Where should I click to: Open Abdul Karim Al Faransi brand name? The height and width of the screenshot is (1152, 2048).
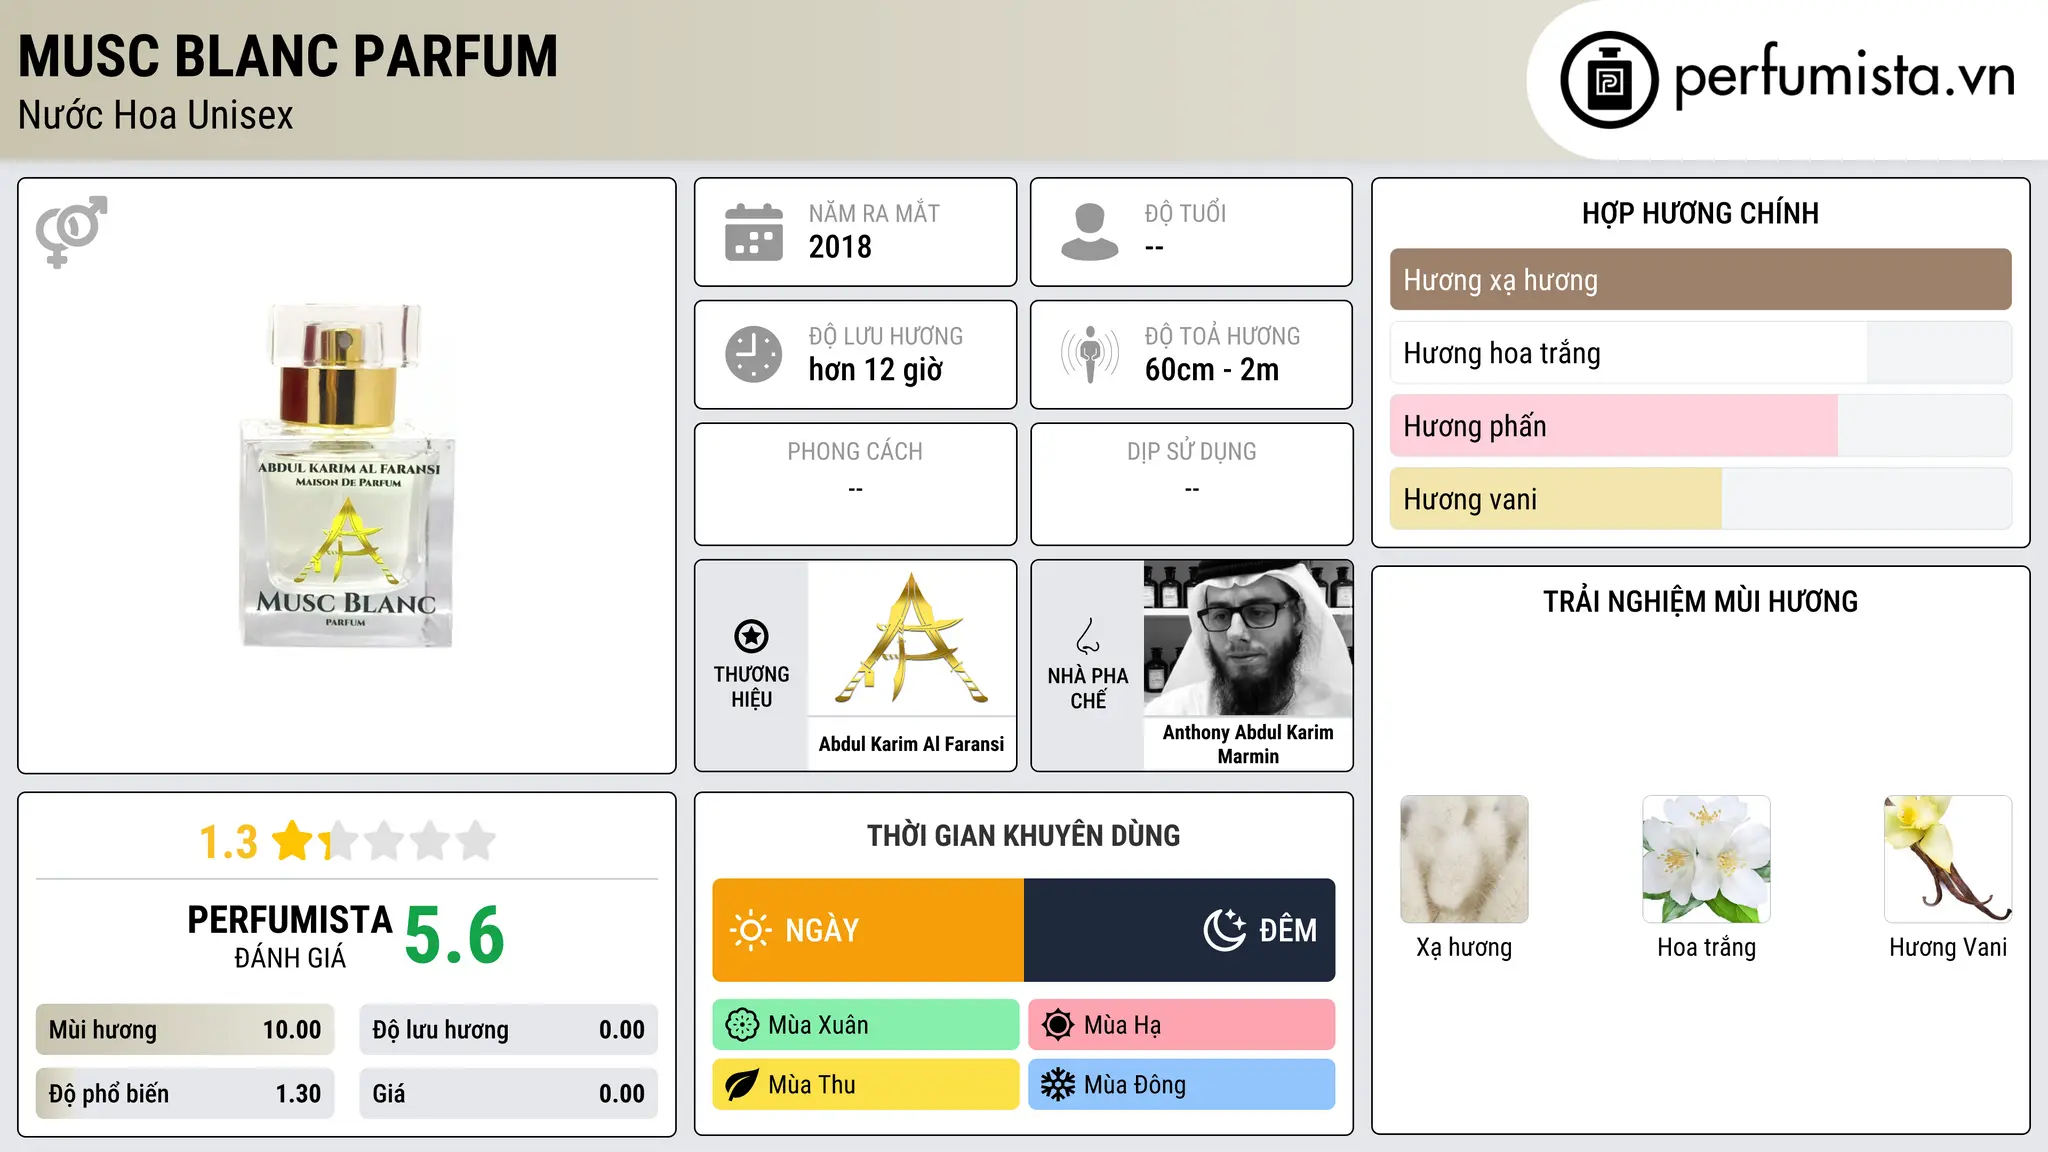tap(912, 744)
